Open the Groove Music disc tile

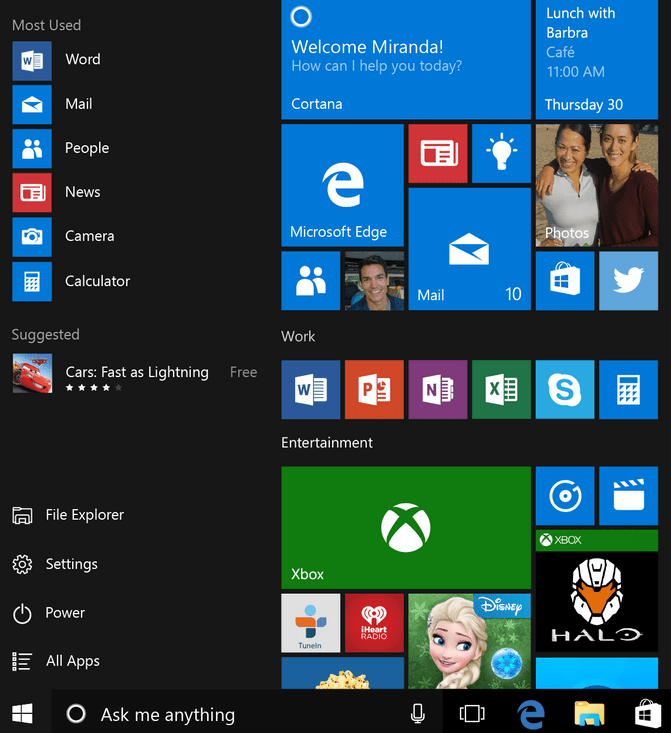point(565,496)
